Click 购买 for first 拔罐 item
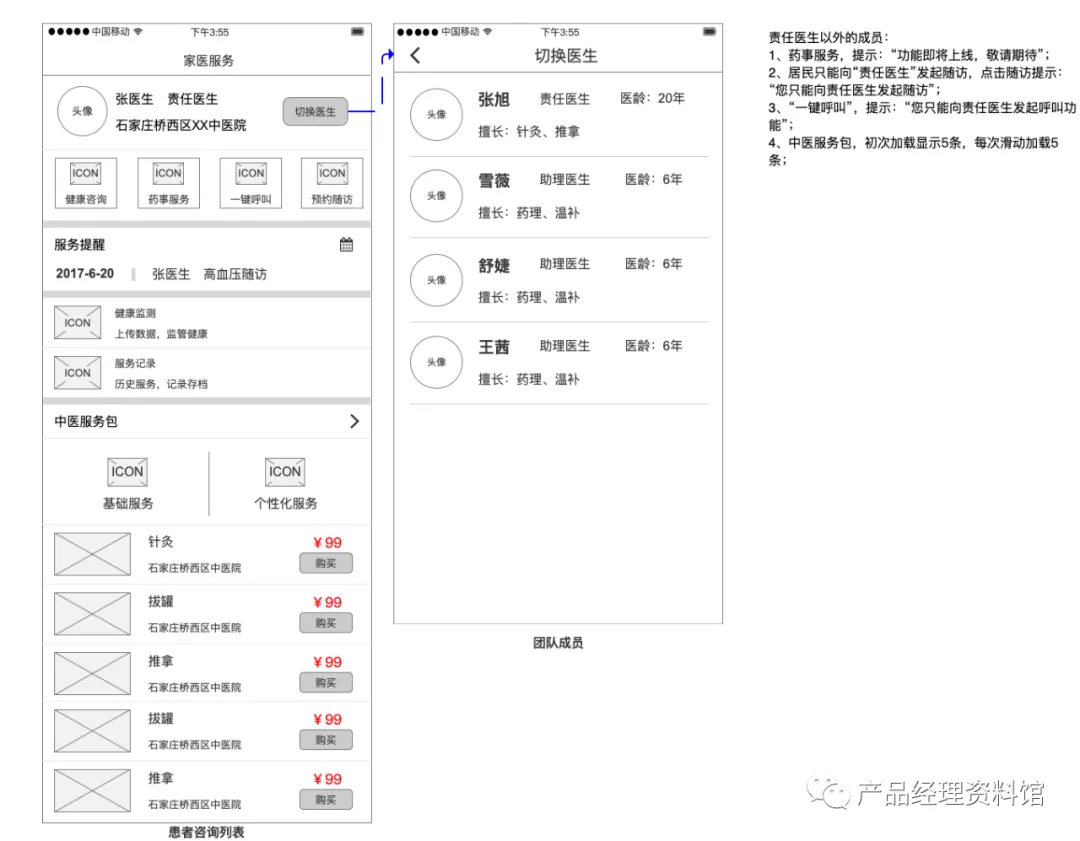This screenshot has width=1080, height=841. 326,623
